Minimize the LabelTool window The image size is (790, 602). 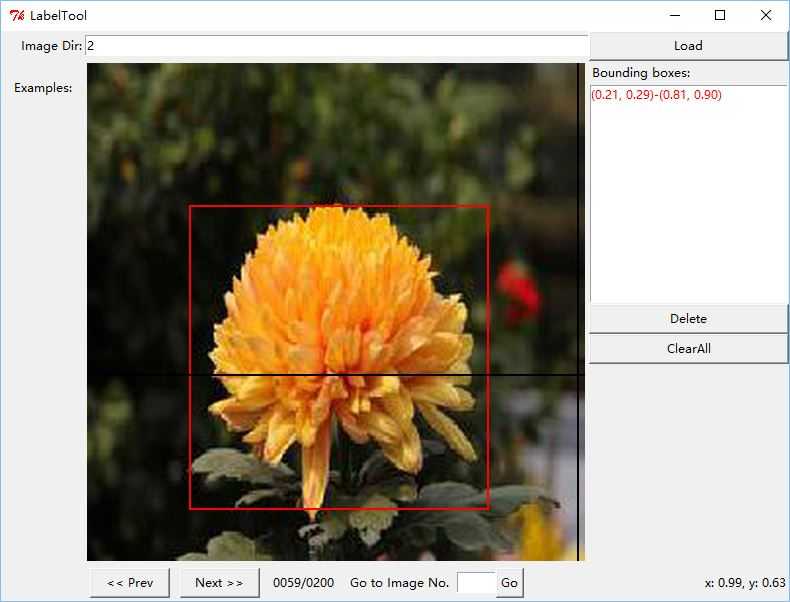(675, 16)
